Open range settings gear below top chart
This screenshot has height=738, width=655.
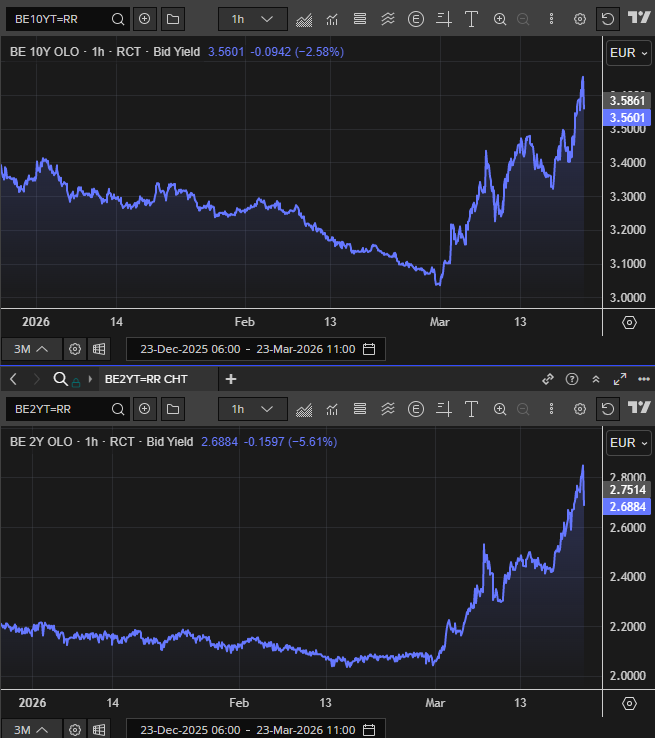[75, 349]
